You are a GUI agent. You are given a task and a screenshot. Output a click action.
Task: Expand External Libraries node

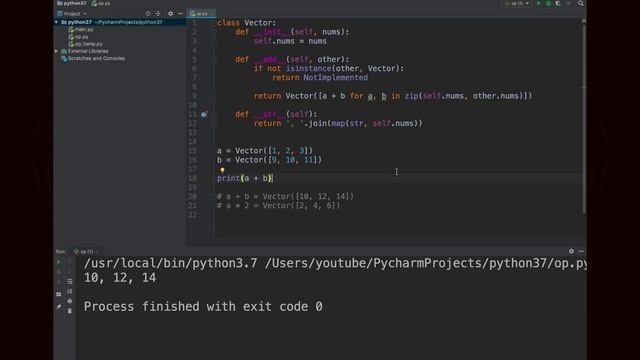pos(56,51)
